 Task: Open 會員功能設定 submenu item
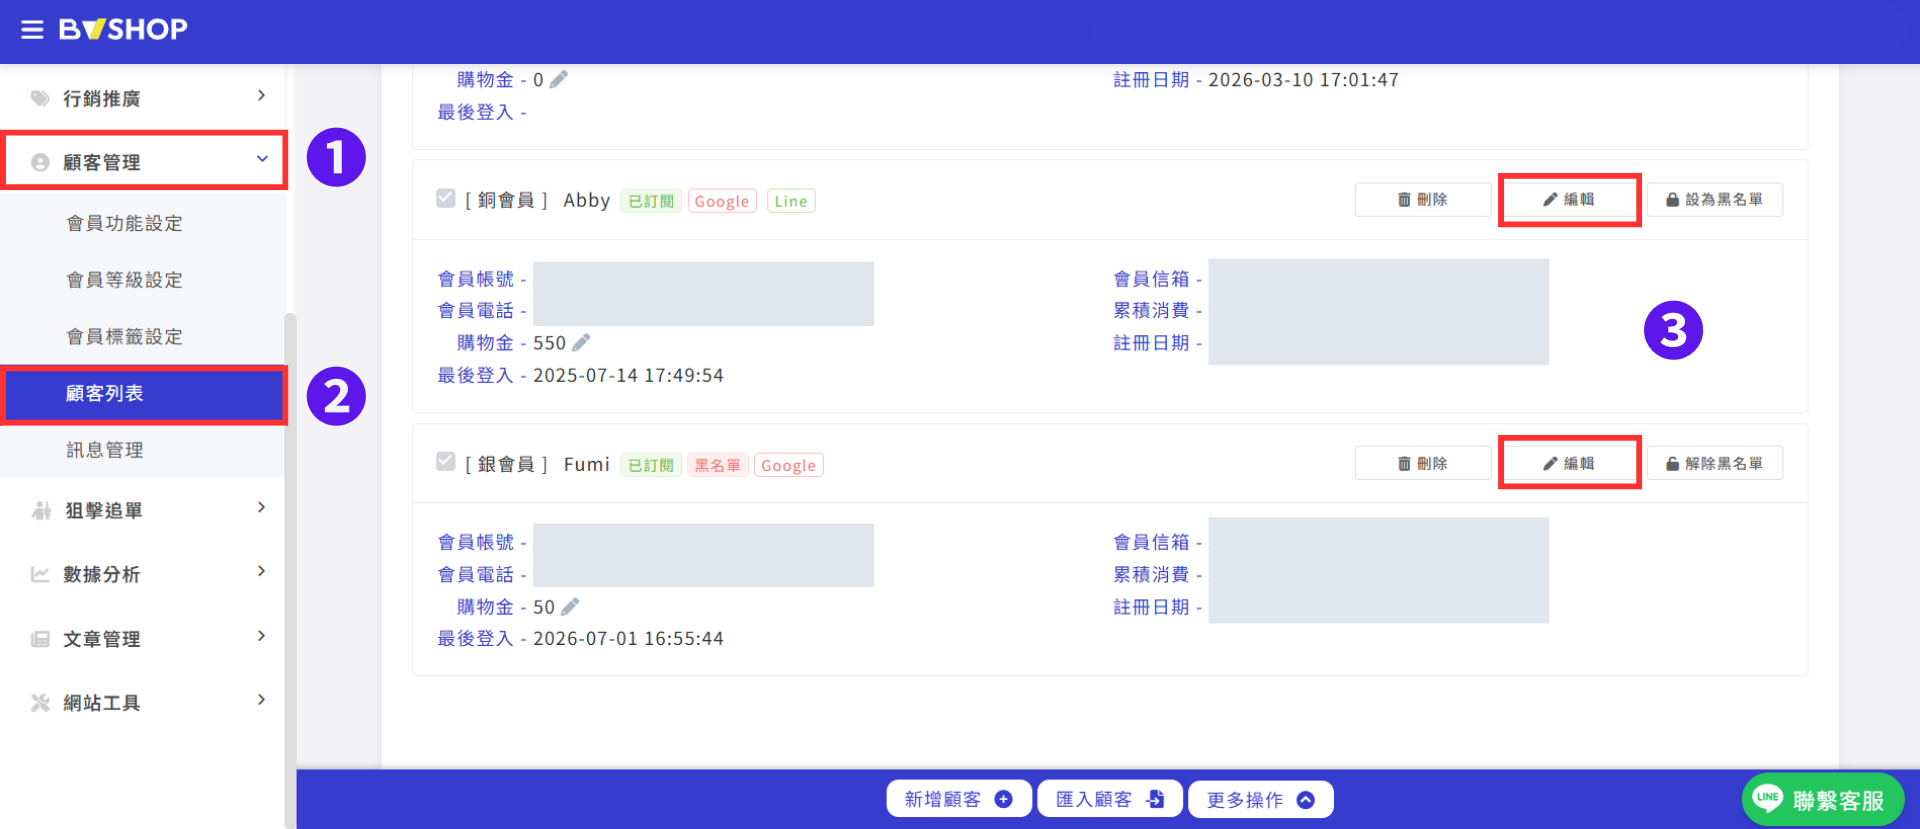coord(143,223)
